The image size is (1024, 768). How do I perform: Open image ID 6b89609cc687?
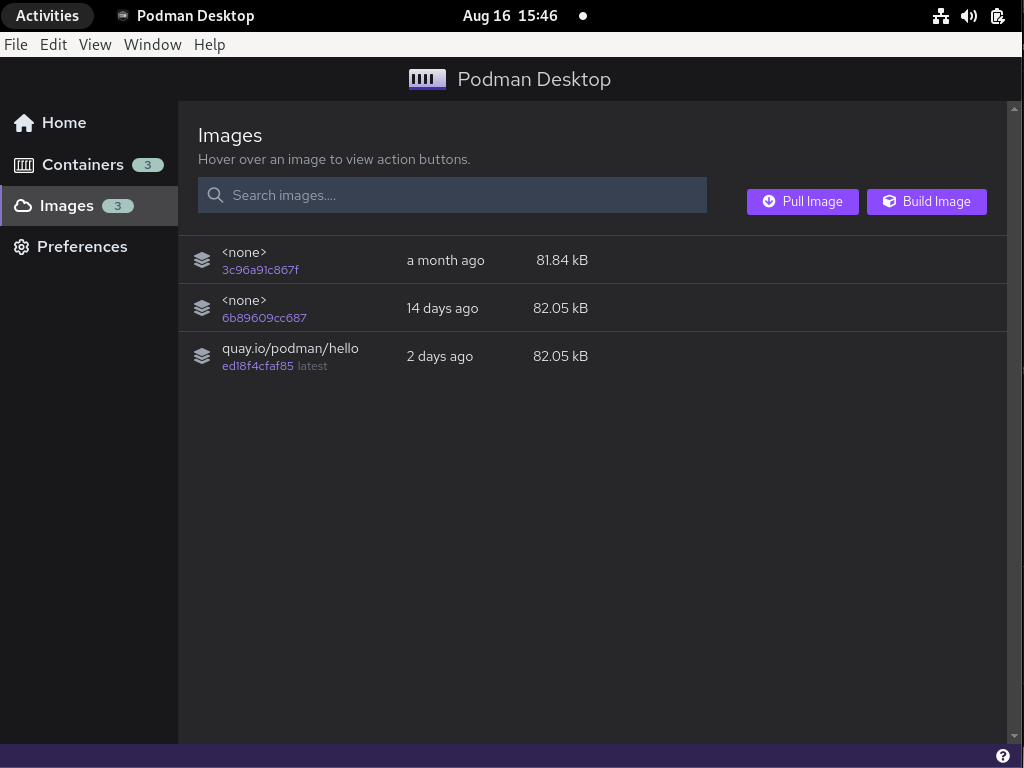pos(264,318)
